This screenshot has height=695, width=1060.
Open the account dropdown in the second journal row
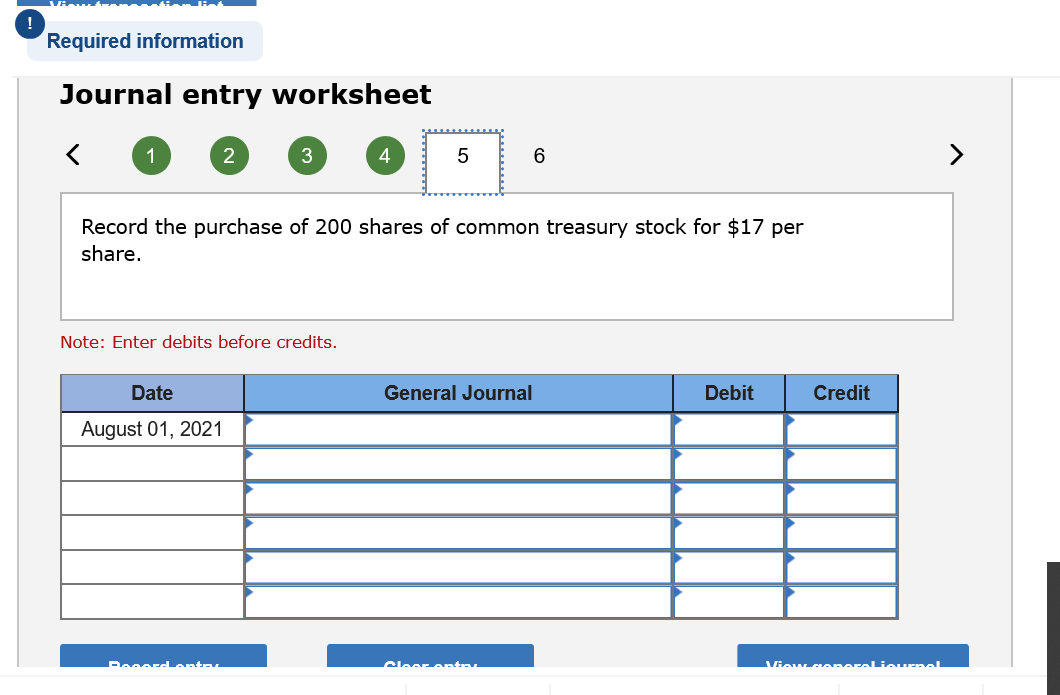[458, 463]
